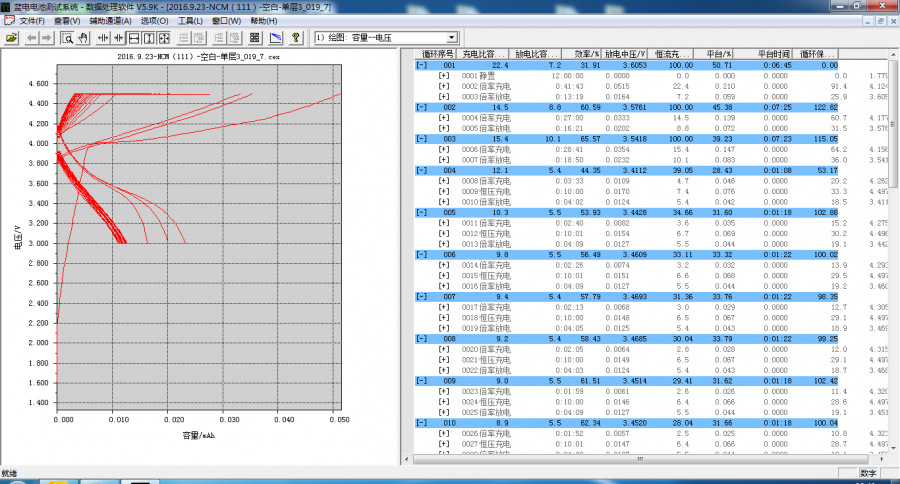Click the 平台时间 column header

[765, 54]
